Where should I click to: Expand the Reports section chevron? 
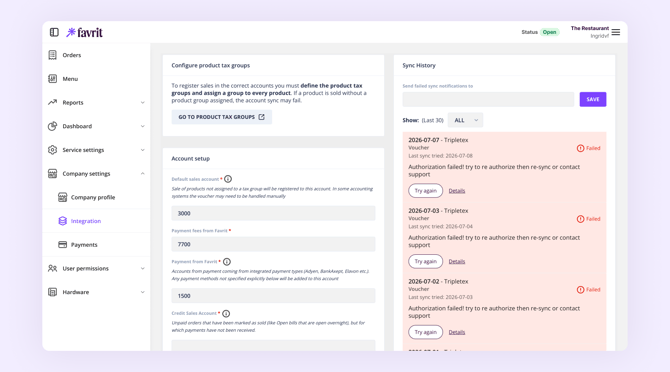pyautogui.click(x=143, y=103)
